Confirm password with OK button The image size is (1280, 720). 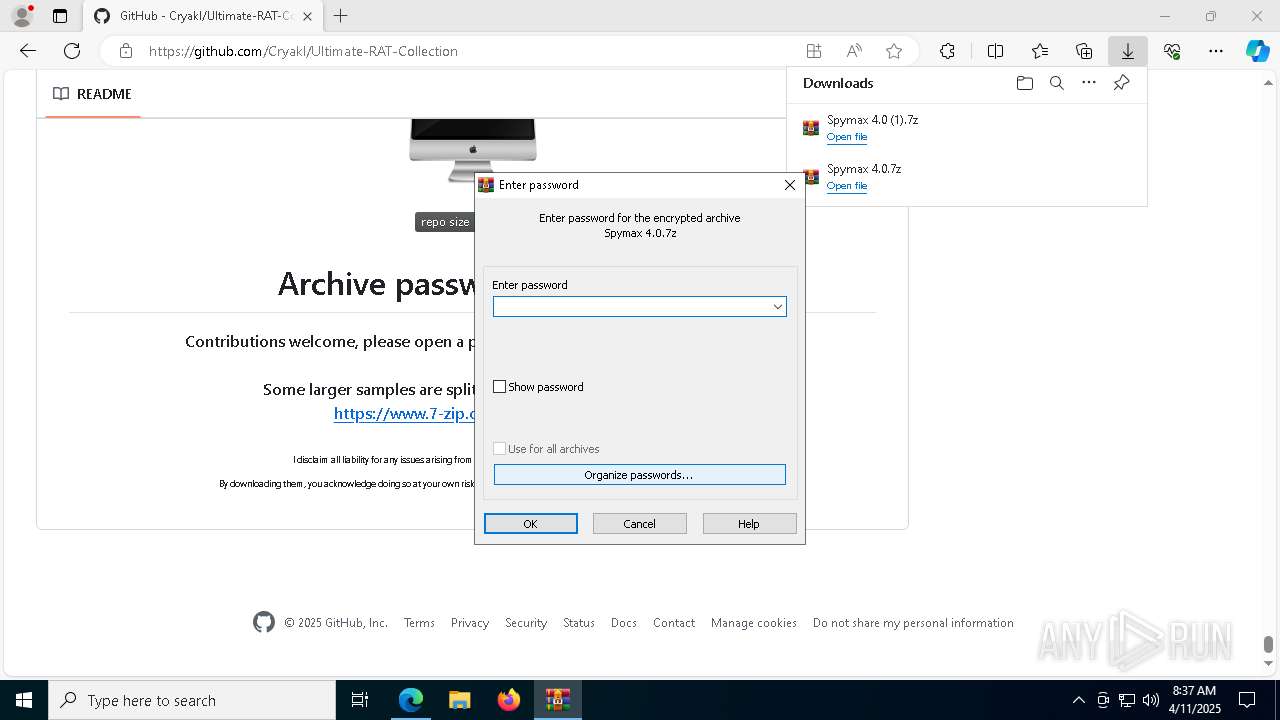click(531, 524)
